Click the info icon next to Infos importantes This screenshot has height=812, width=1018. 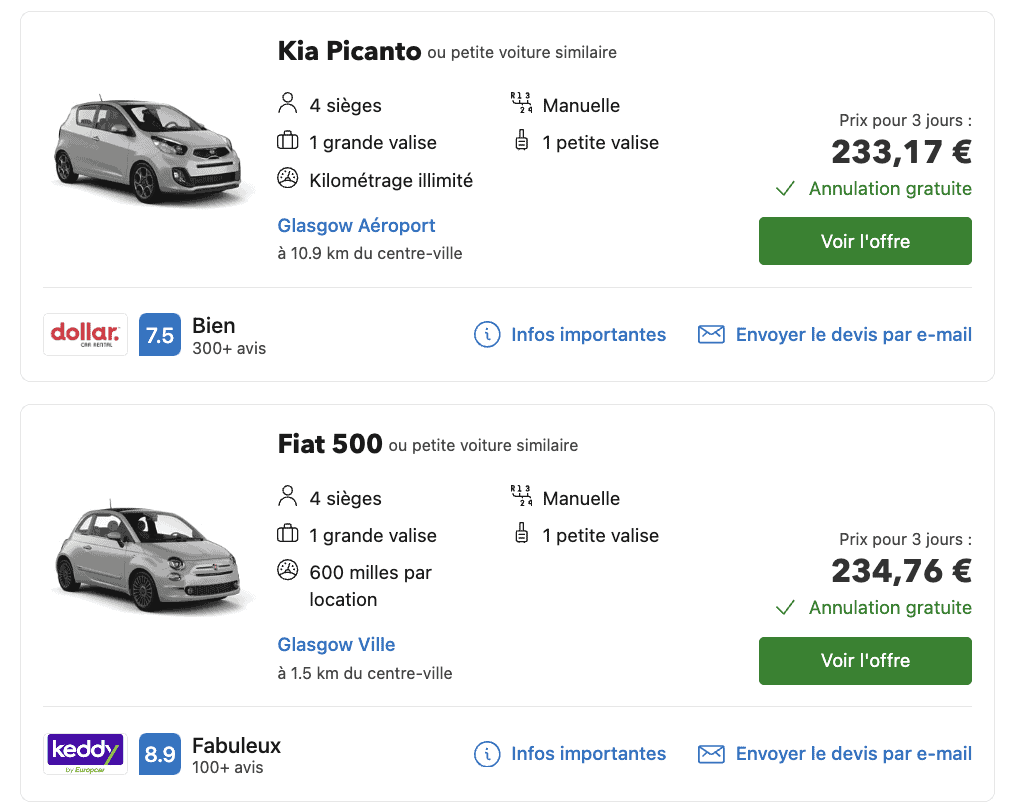(x=487, y=334)
